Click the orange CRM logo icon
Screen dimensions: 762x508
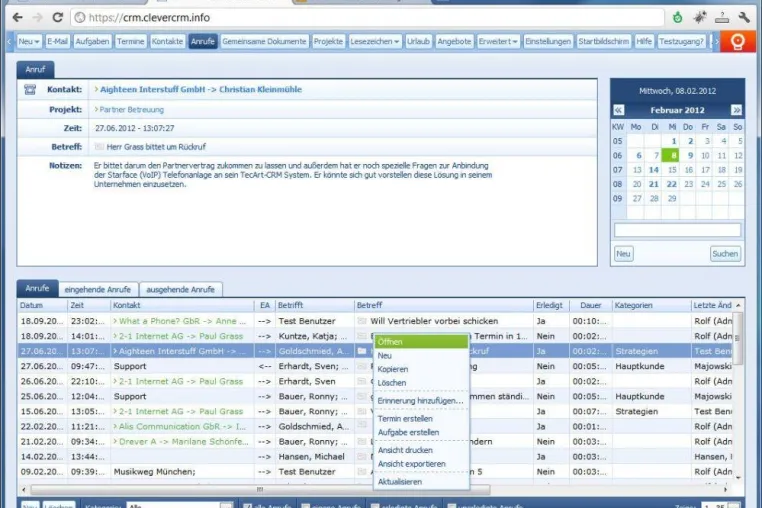(x=738, y=41)
